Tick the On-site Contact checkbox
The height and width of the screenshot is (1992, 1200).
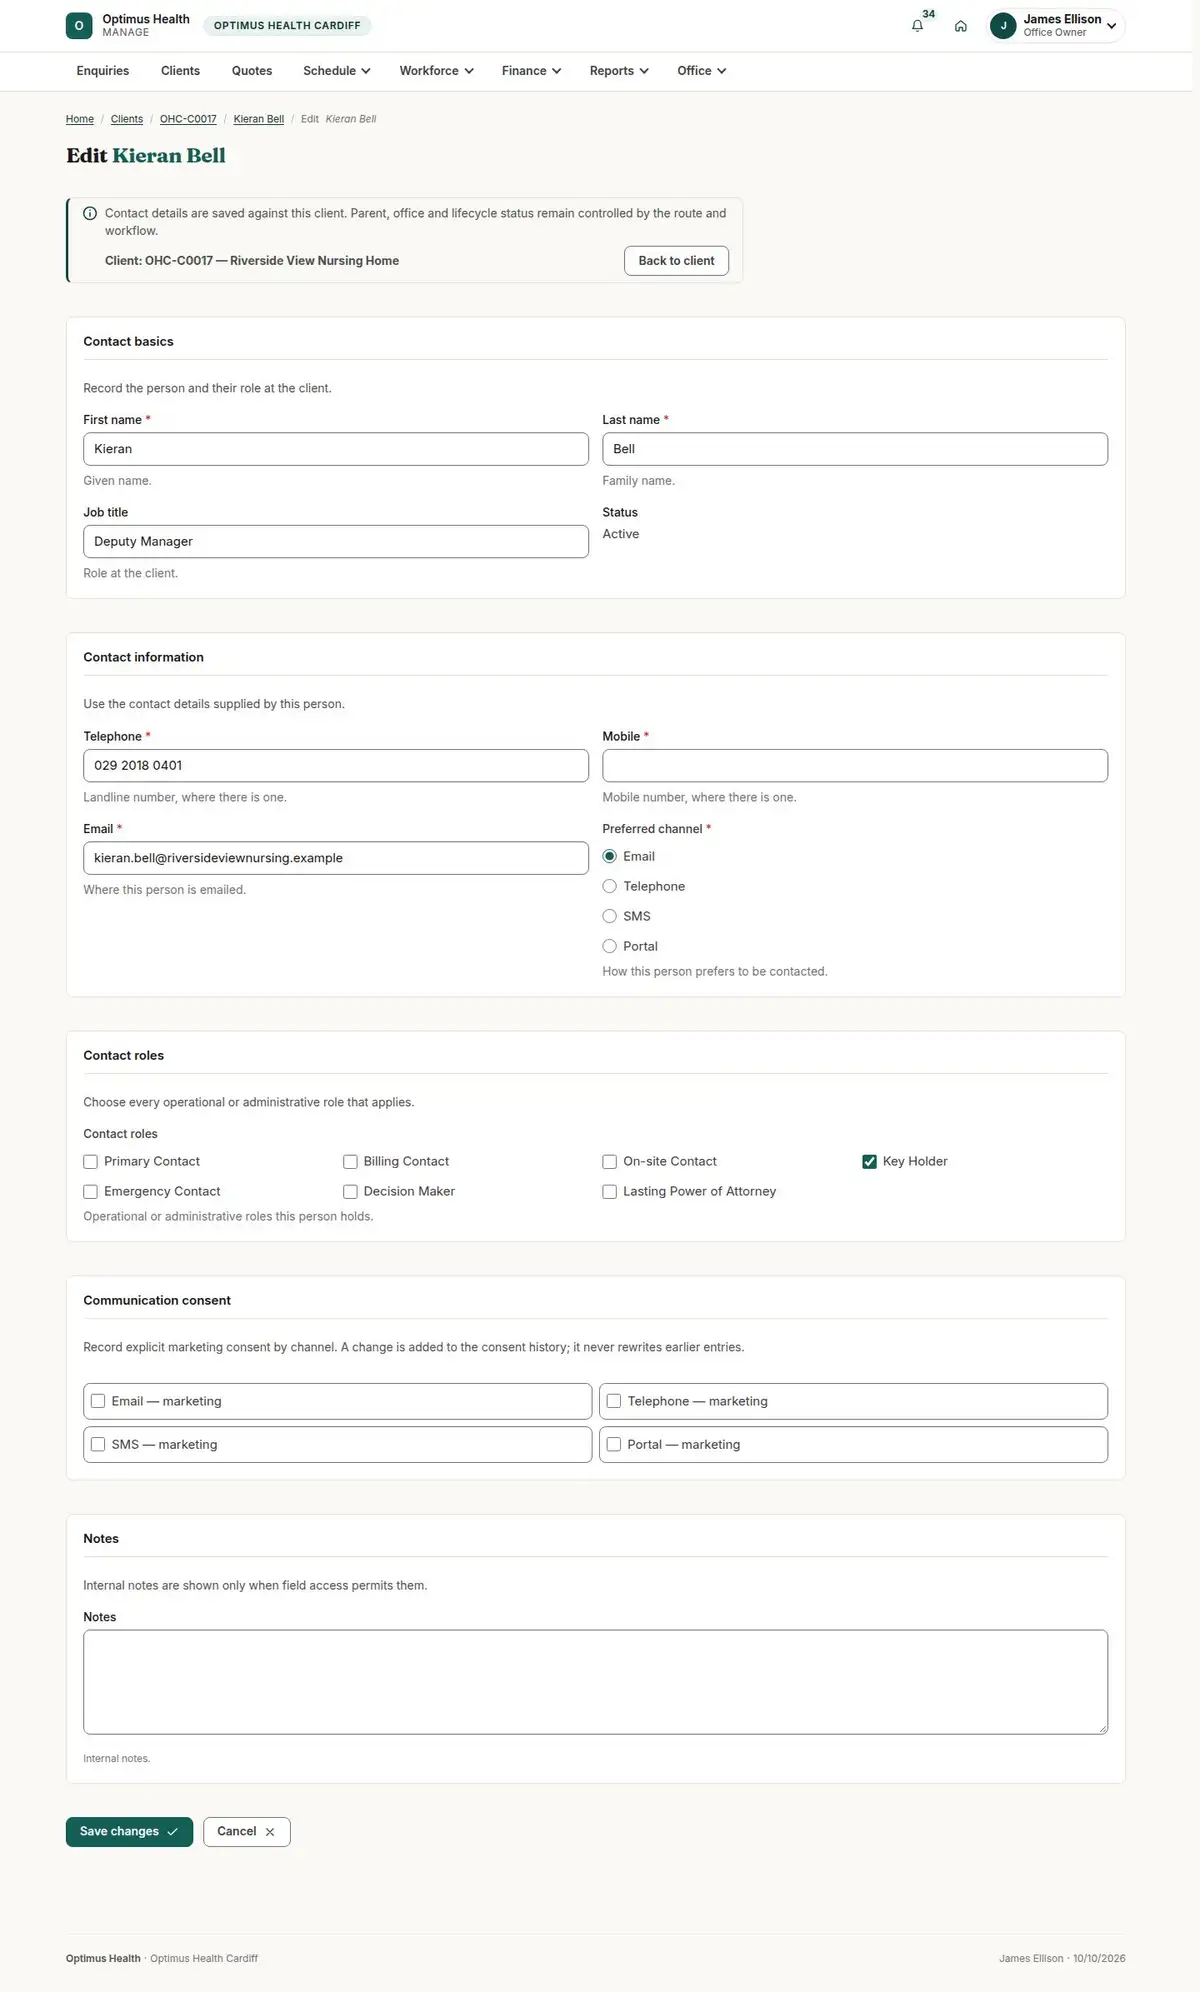pos(610,1161)
